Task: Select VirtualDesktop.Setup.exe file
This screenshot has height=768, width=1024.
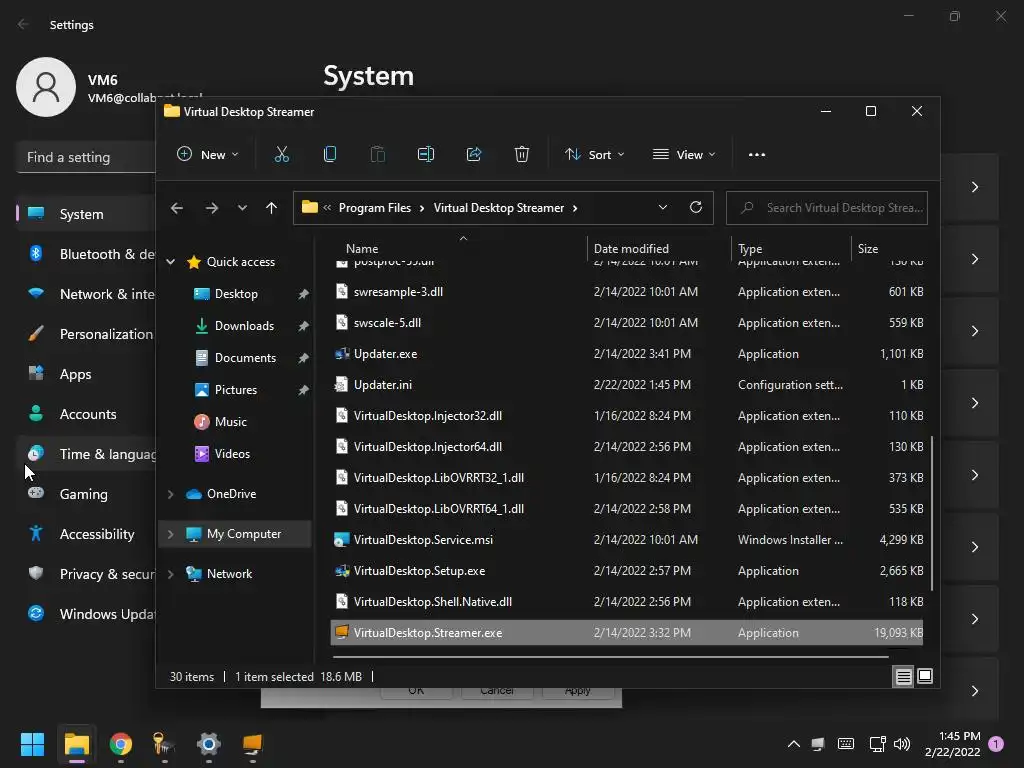Action: click(x=627, y=571)
